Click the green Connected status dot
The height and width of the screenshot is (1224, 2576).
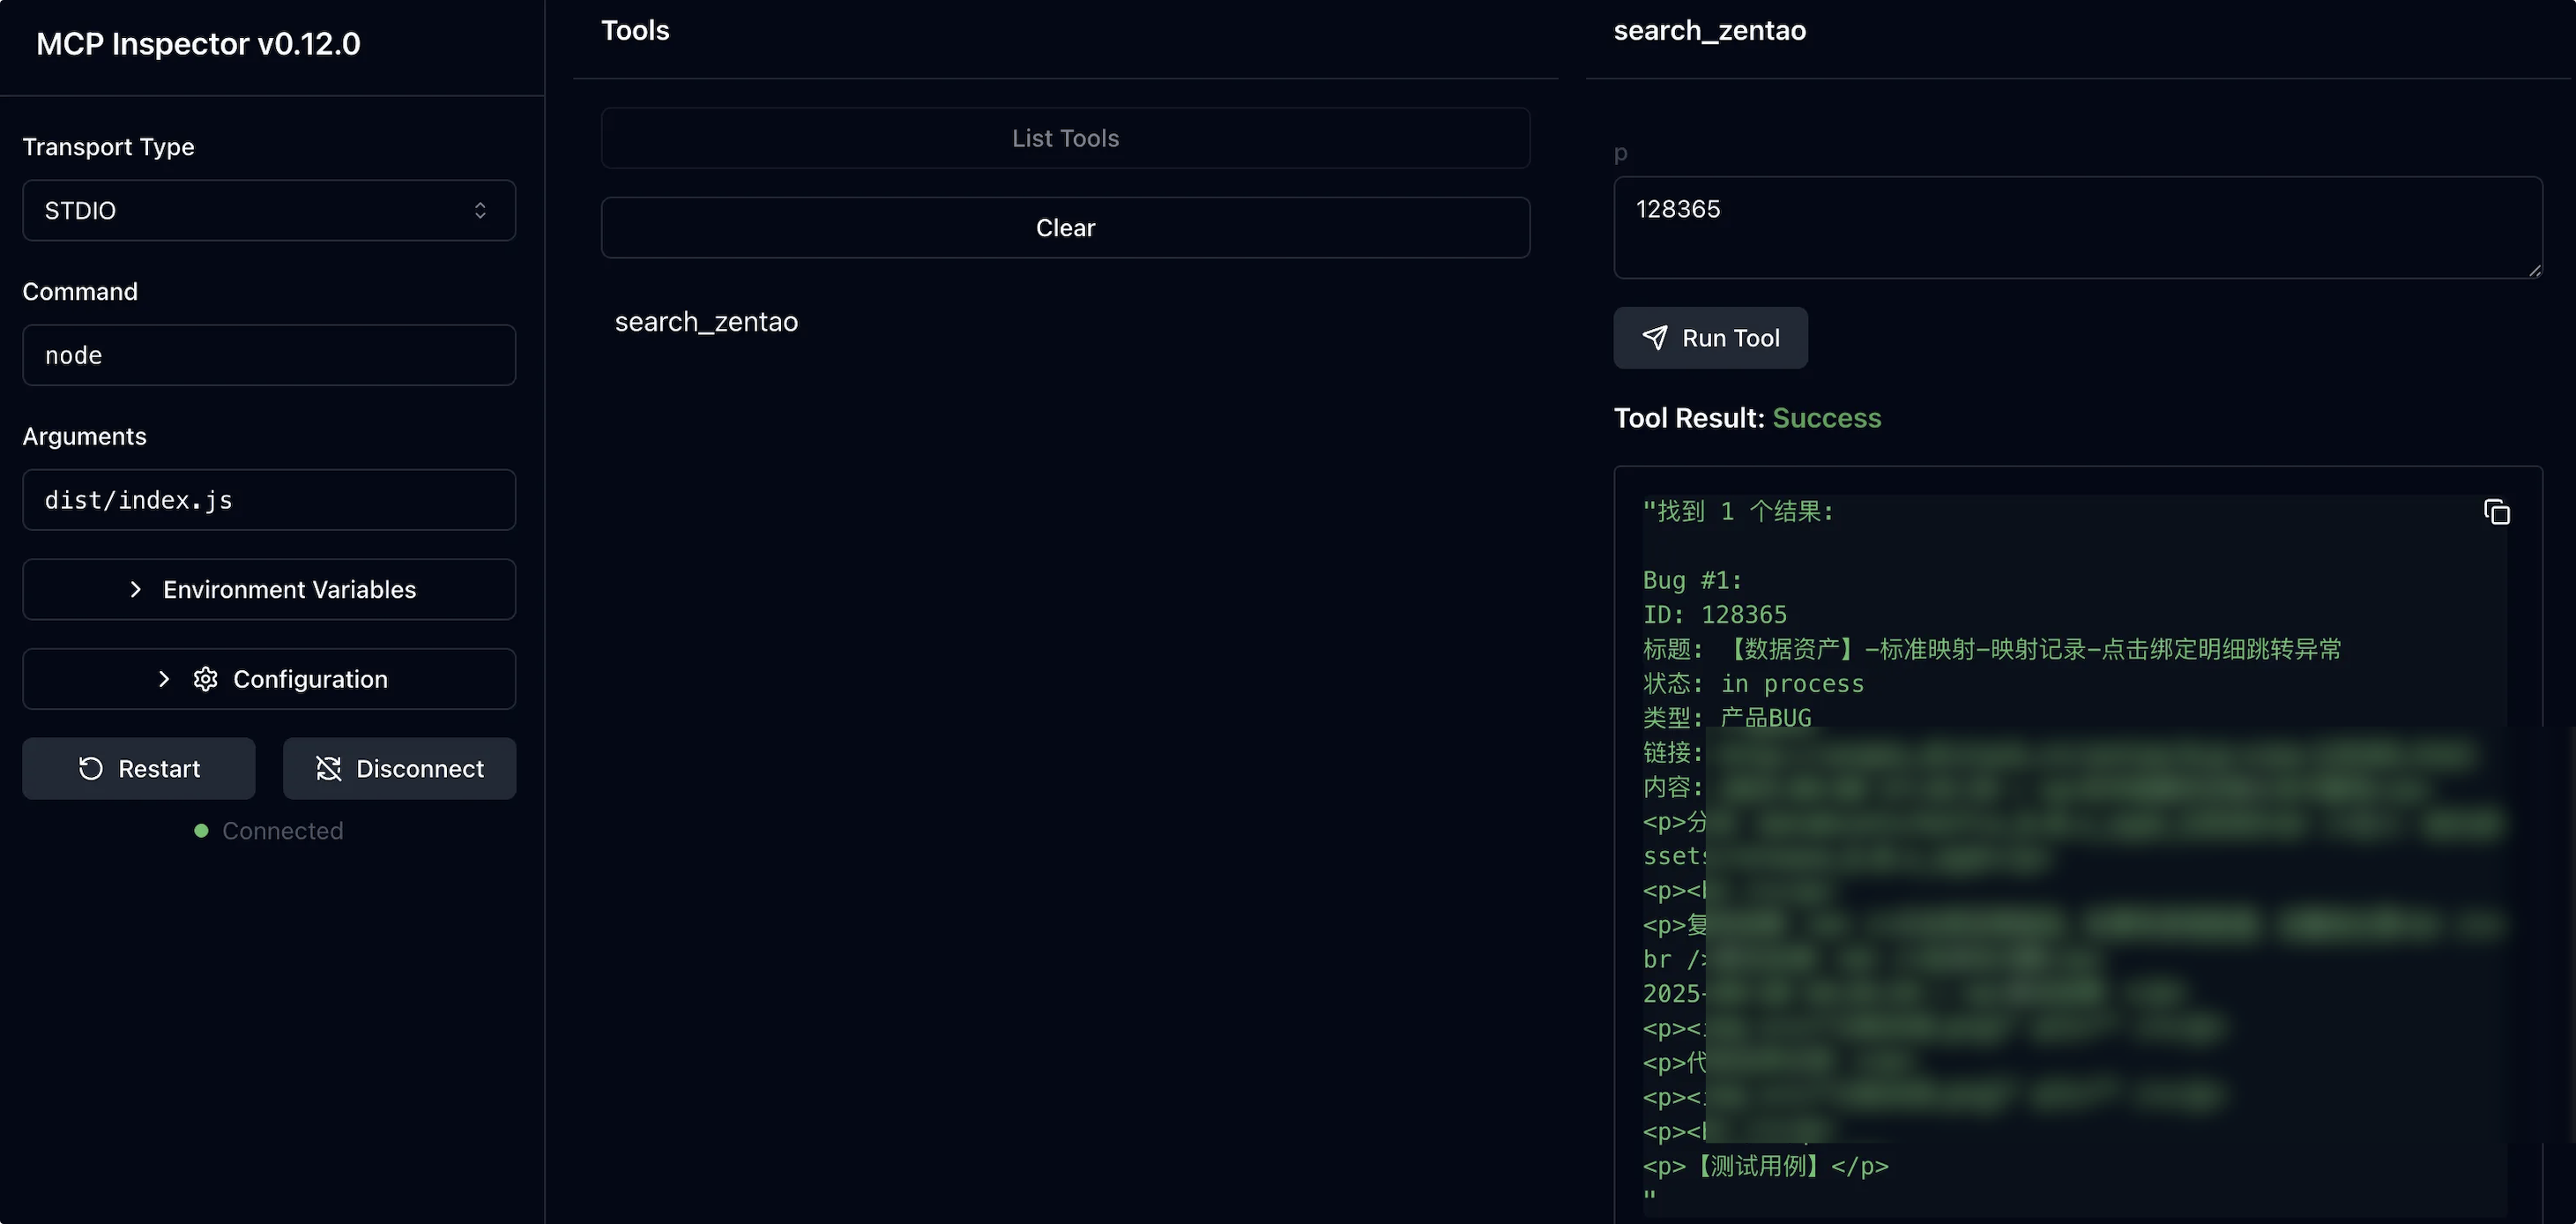[x=201, y=831]
